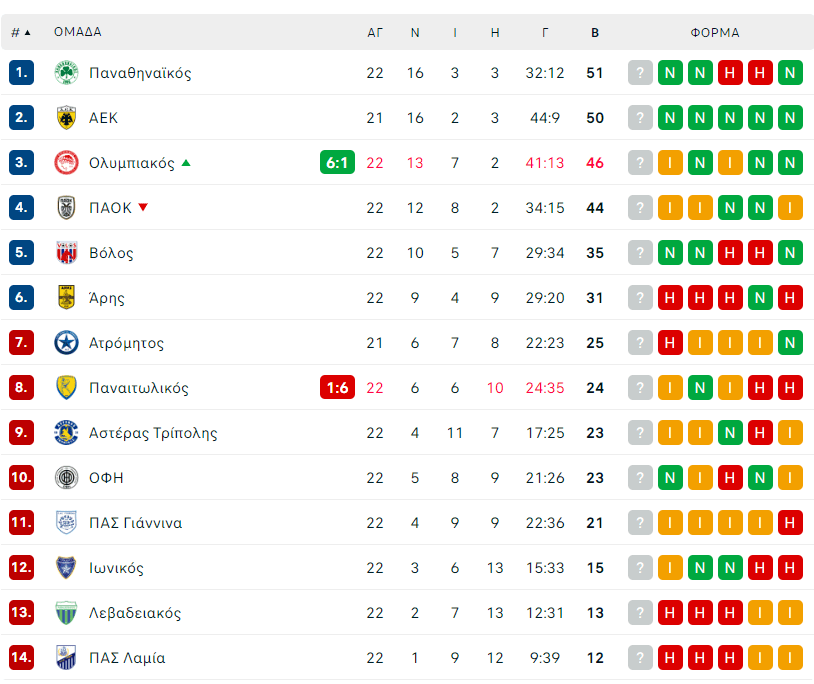Click the ΠΑΣ Λαμία team crest
814x684 pixels.
[x=66, y=658]
